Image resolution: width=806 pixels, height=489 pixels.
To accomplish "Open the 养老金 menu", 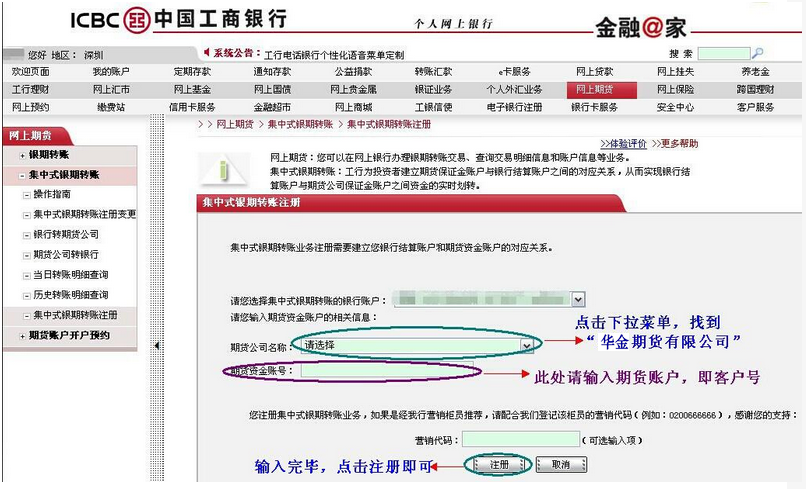I will pyautogui.click(x=756, y=71).
